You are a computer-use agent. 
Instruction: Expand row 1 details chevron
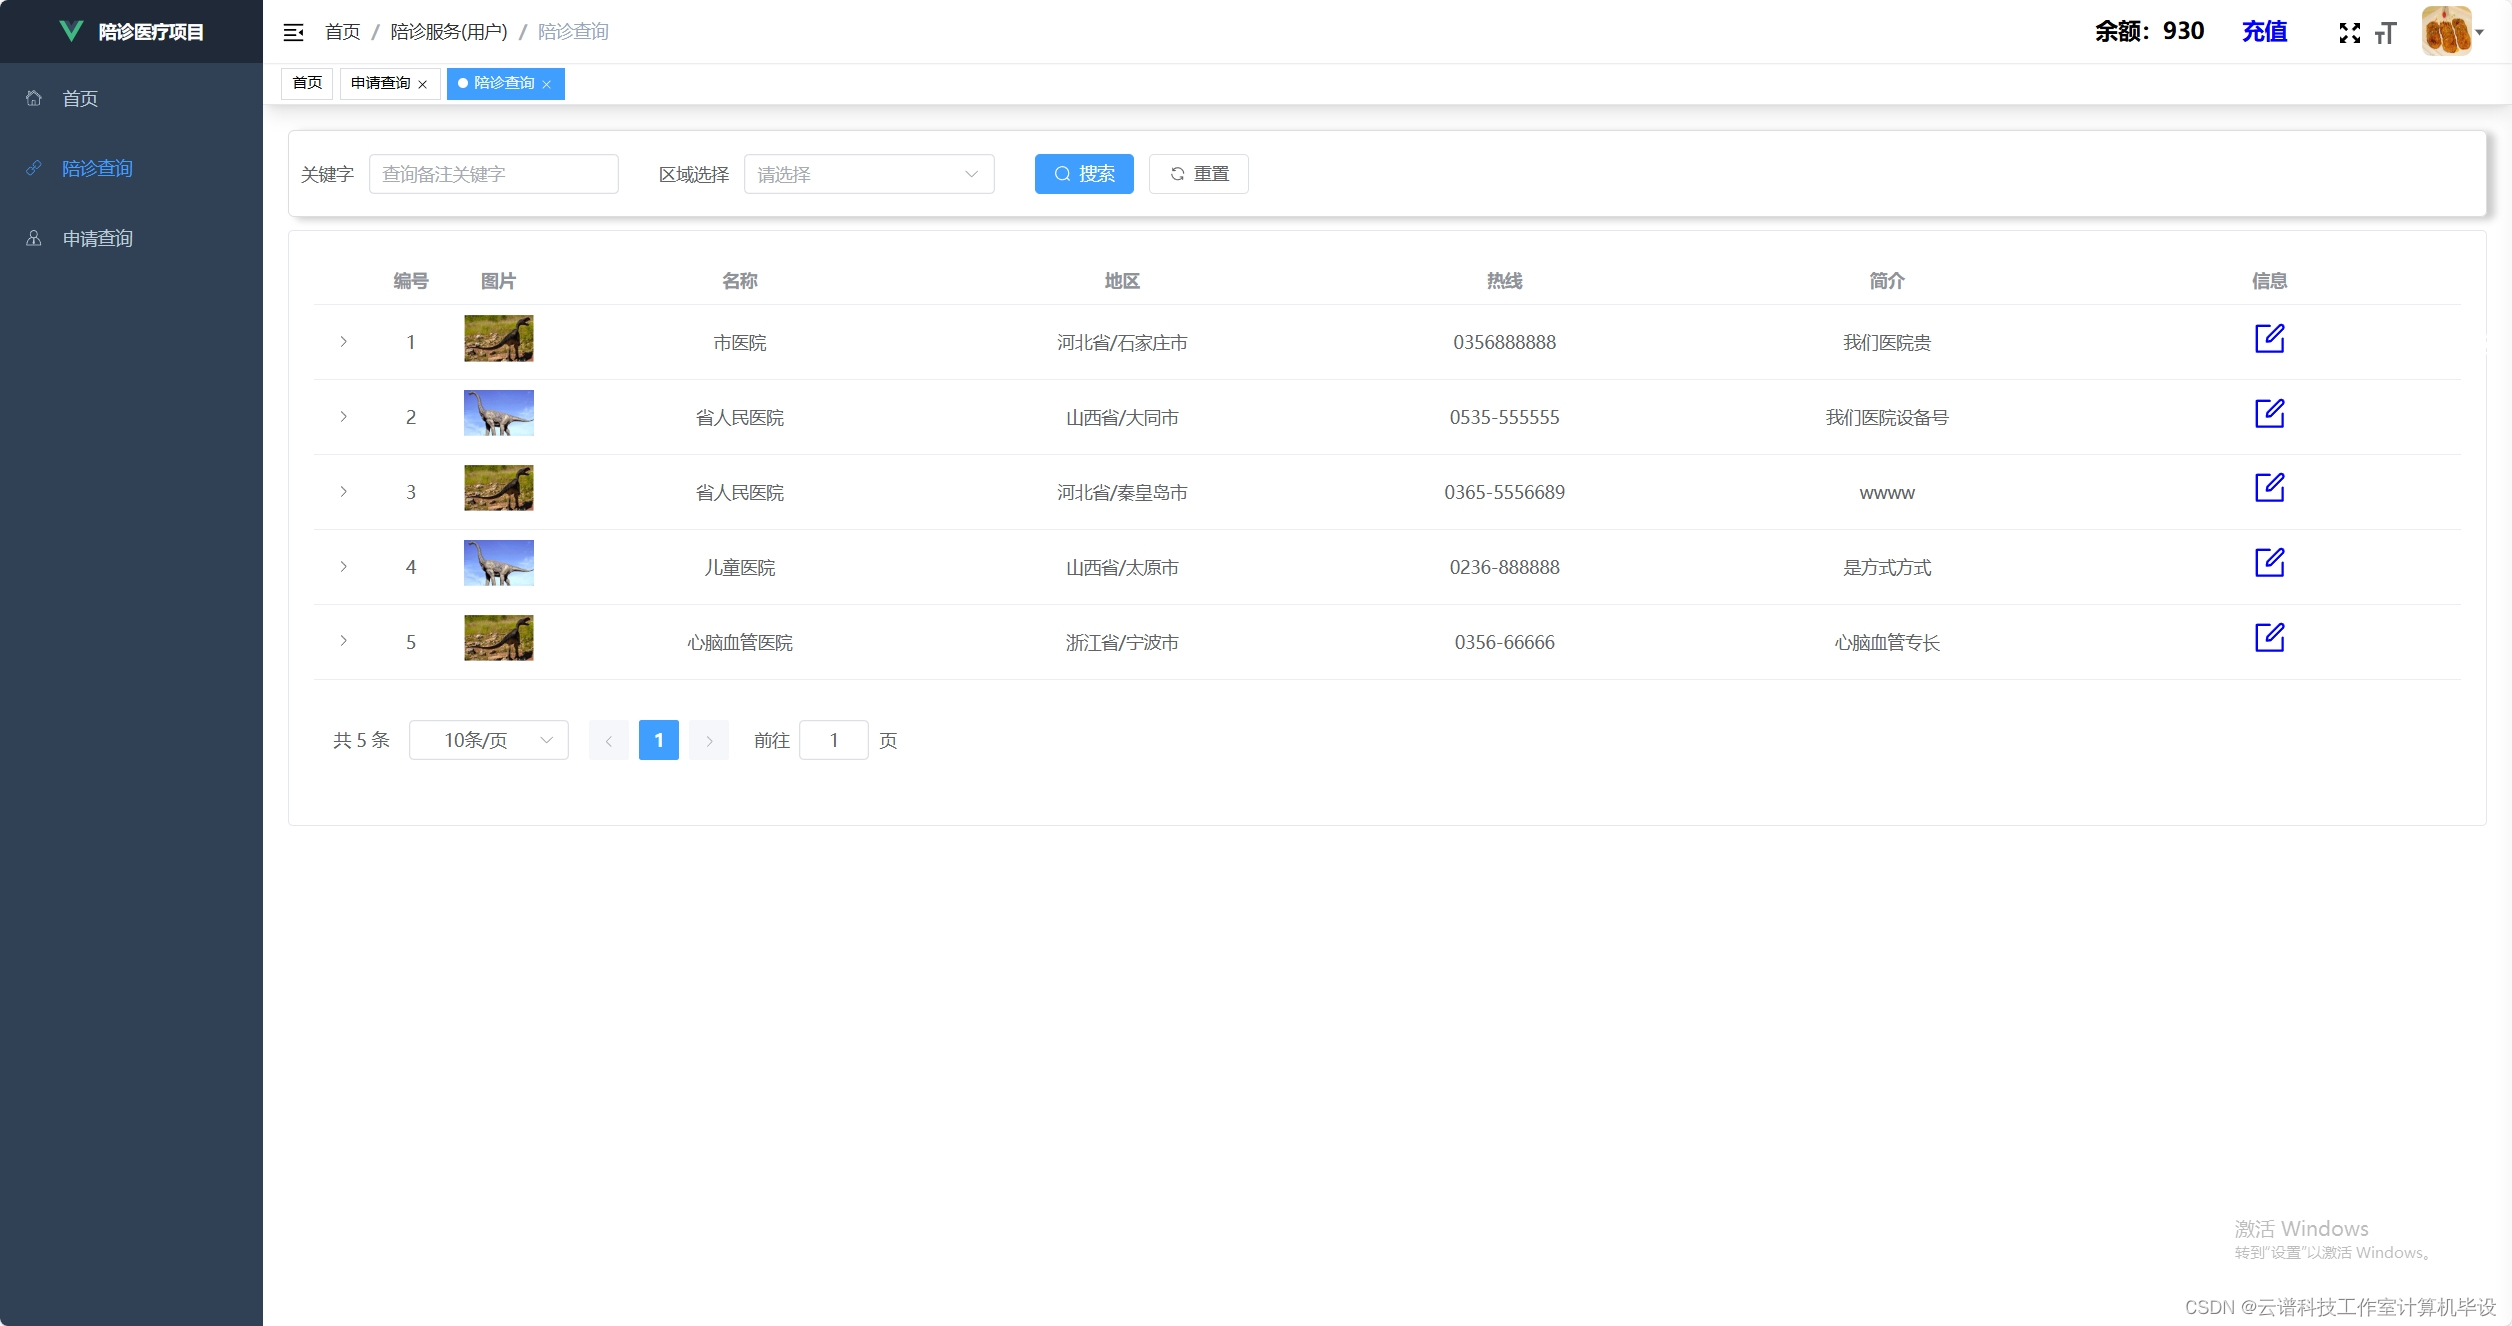pos(343,342)
